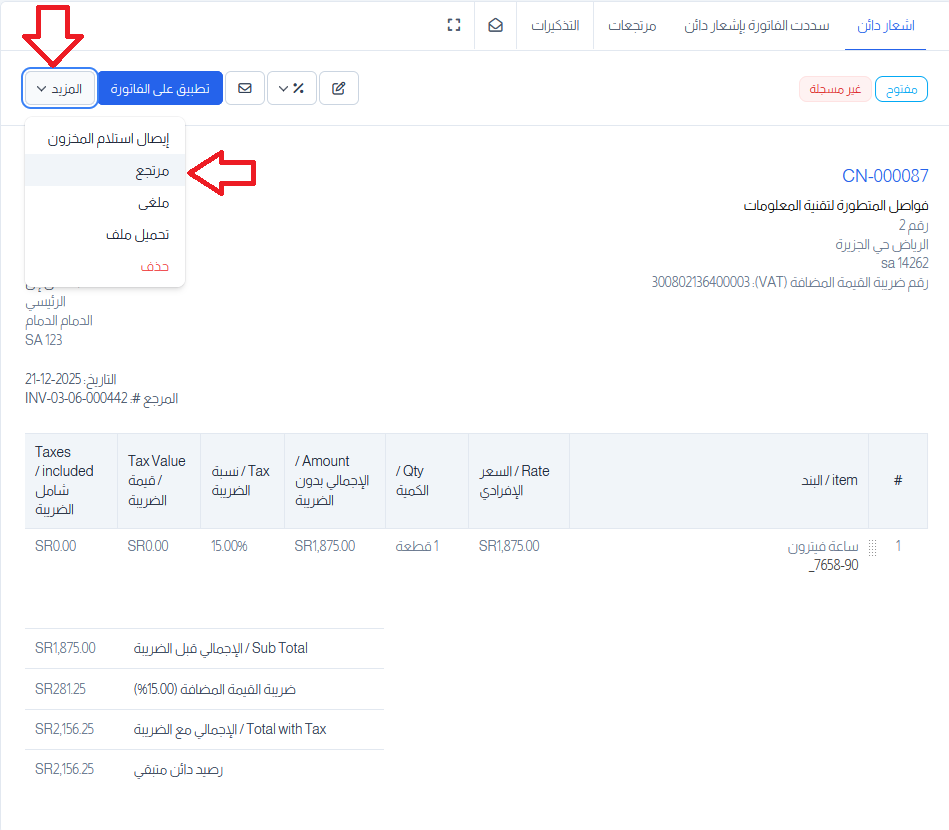Open the سددت الفاتورة بإشعار دائن tab

(x=756, y=25)
